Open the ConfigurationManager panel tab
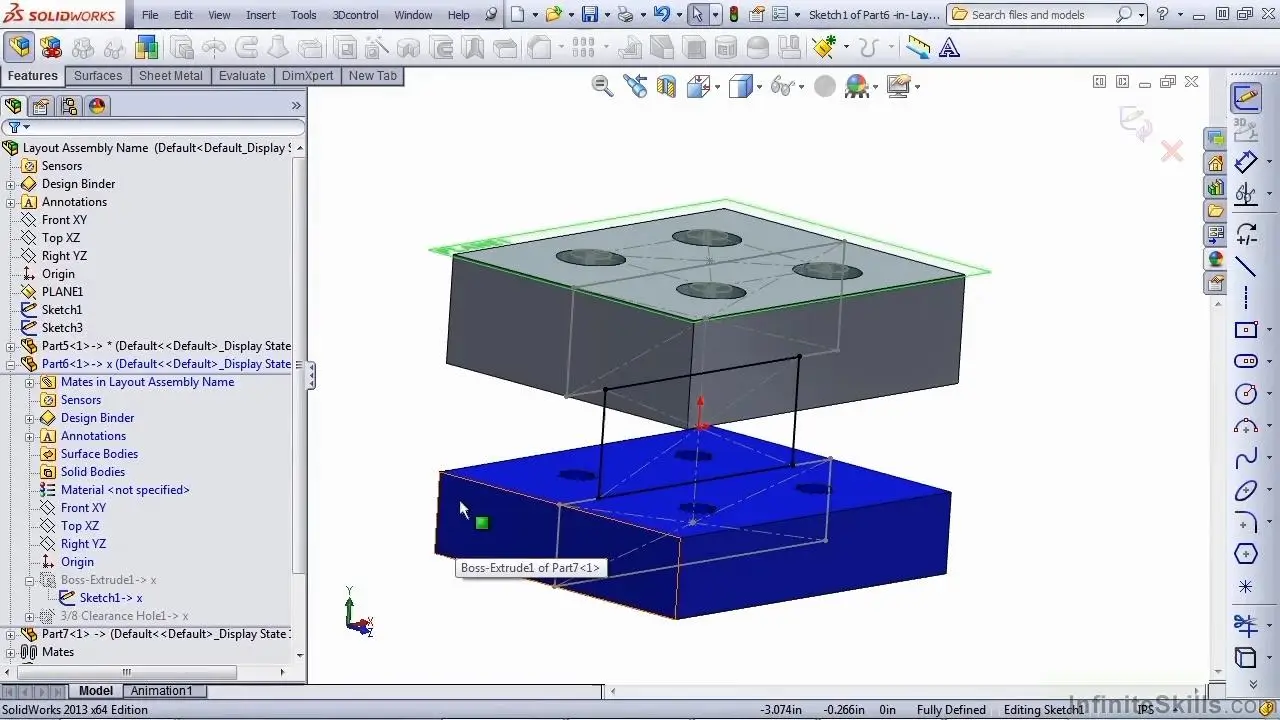1280x720 pixels. coord(69,106)
